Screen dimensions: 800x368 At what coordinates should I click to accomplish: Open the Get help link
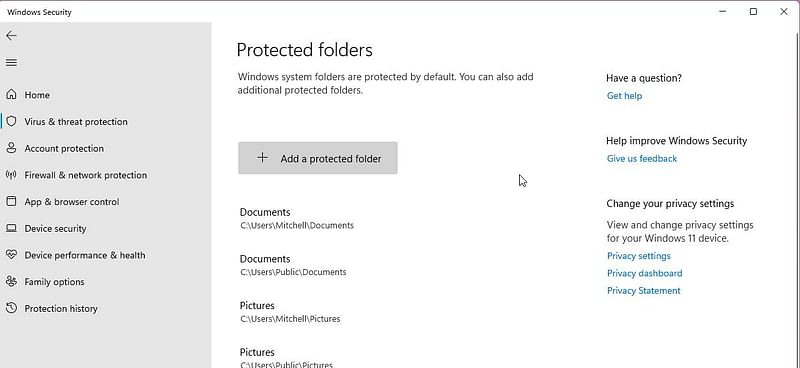pyautogui.click(x=624, y=96)
